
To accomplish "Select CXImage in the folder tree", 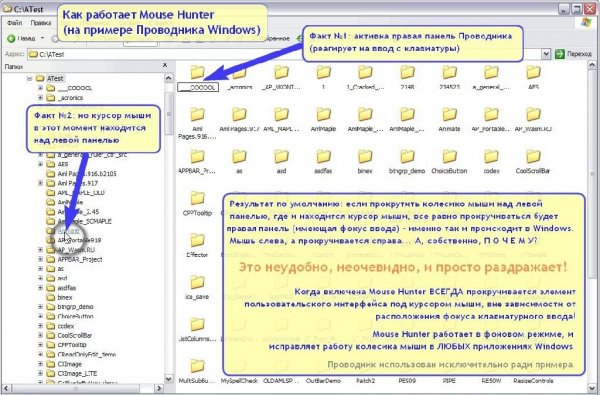I will click(x=70, y=364).
